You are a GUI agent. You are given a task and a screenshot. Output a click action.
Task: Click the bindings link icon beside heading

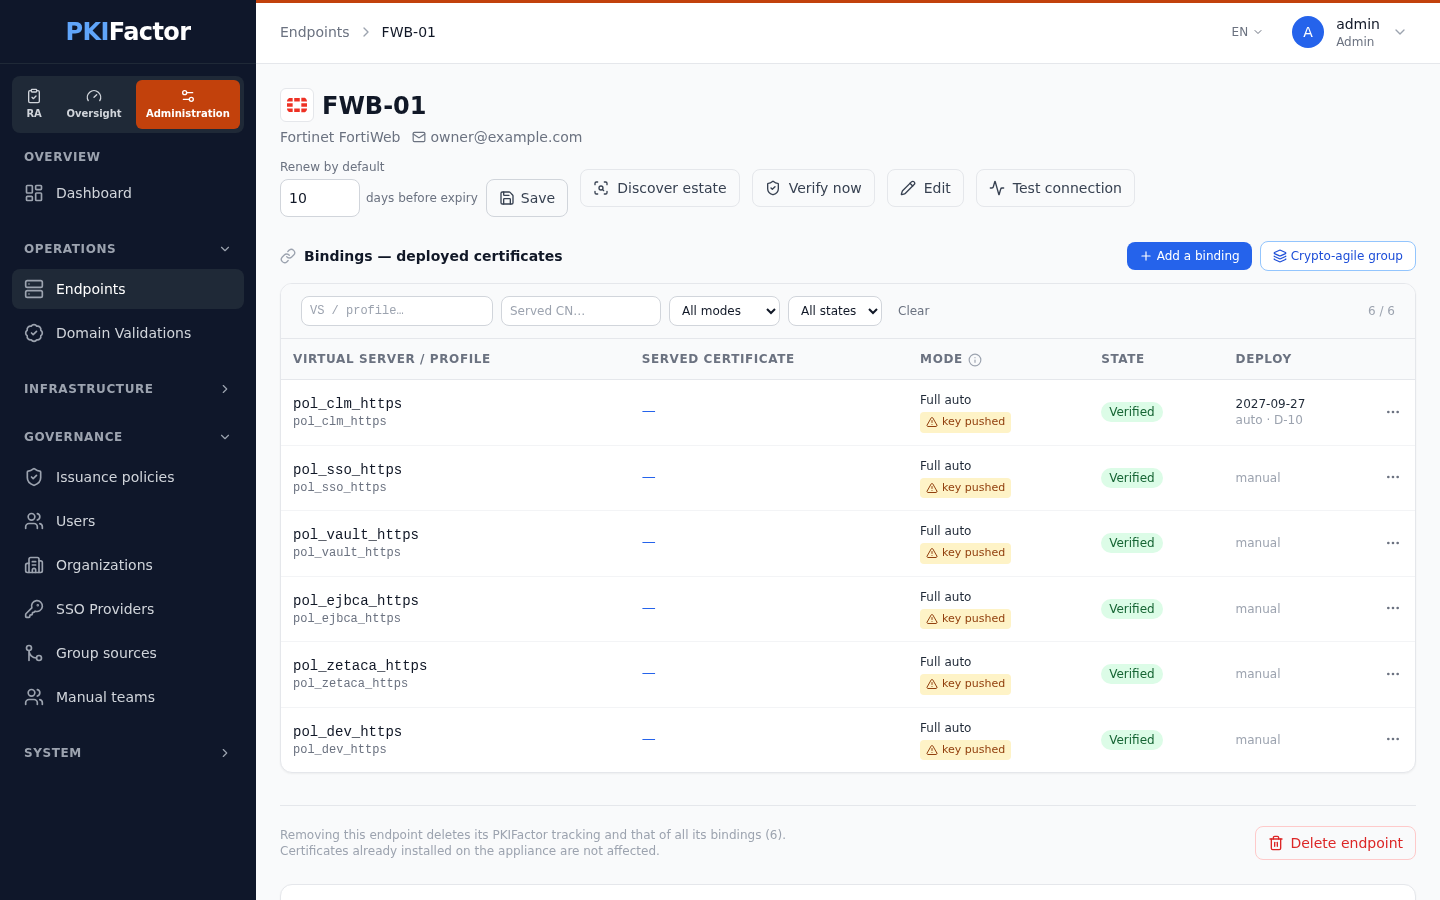coord(288,256)
